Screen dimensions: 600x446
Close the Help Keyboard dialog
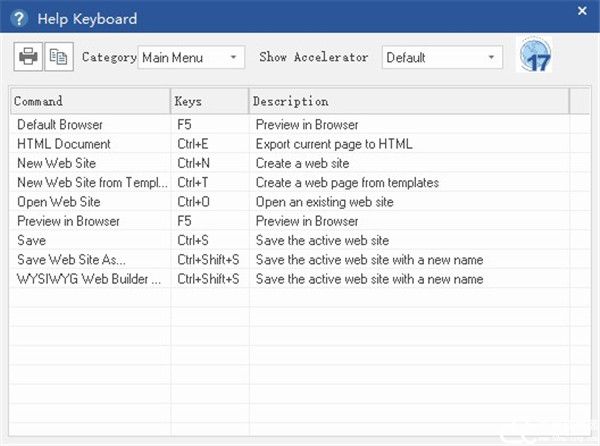point(582,11)
